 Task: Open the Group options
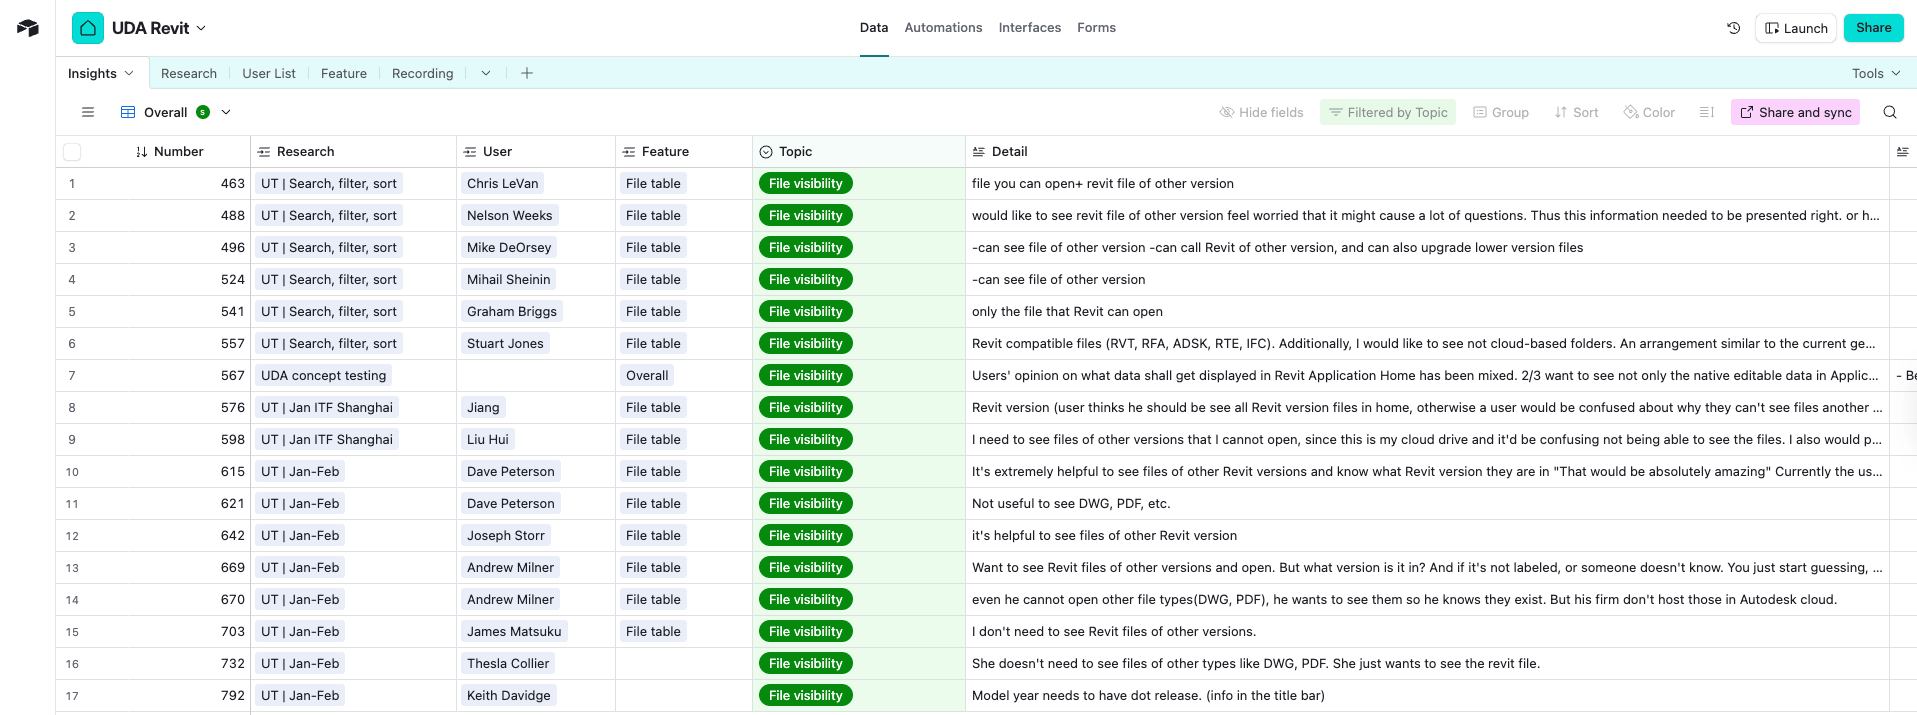pyautogui.click(x=1501, y=112)
